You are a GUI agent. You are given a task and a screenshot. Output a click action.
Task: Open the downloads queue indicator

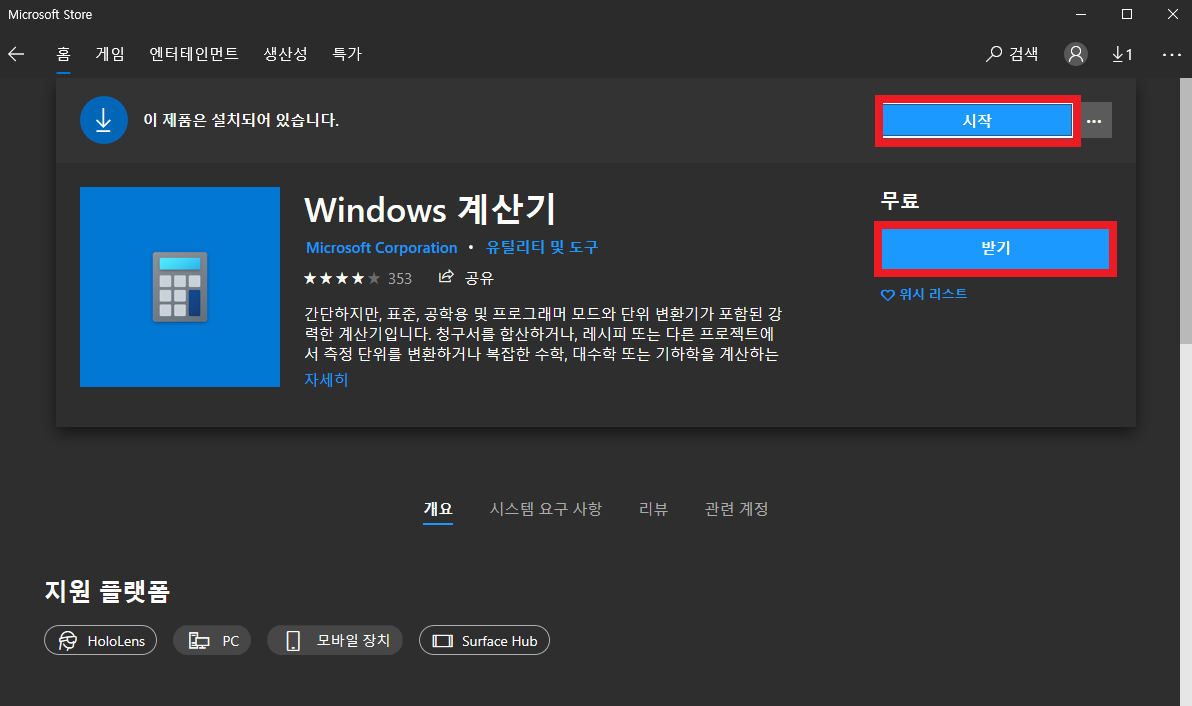click(1122, 54)
